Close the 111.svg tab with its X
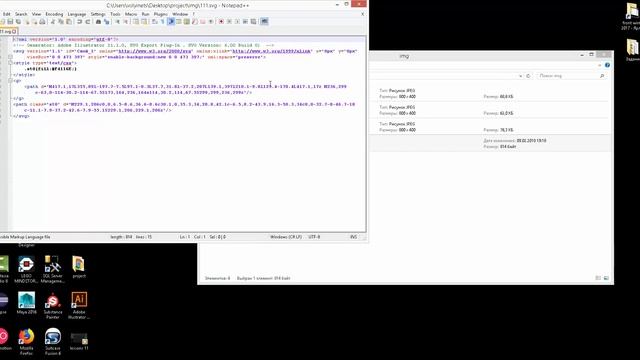Image resolution: width=640 pixels, height=360 pixels. tap(14, 31)
